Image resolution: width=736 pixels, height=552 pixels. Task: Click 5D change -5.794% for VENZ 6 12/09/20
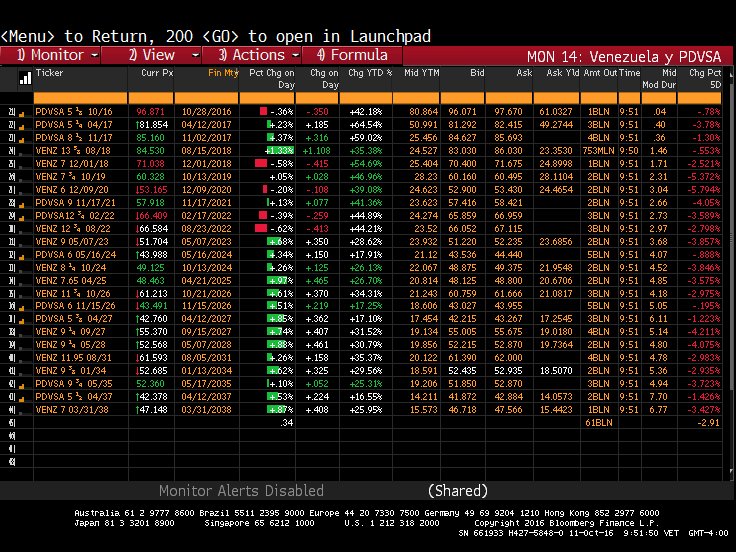coord(703,190)
